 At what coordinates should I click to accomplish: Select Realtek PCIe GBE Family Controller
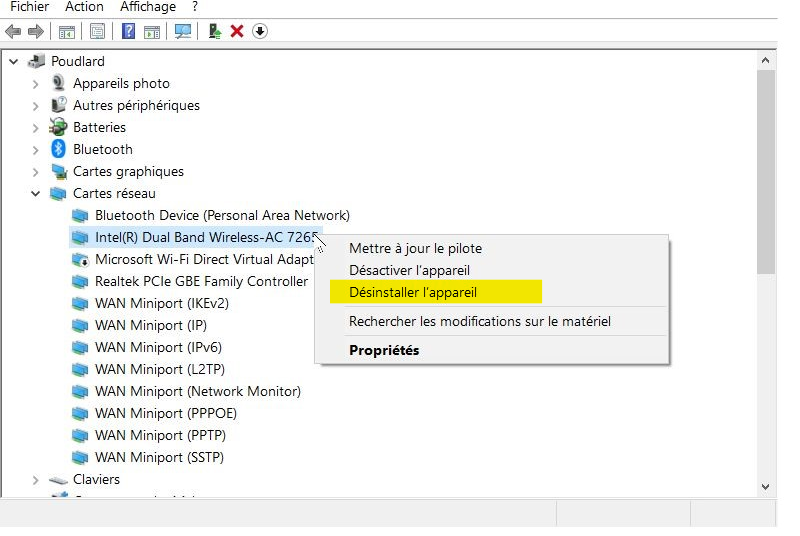pos(202,282)
